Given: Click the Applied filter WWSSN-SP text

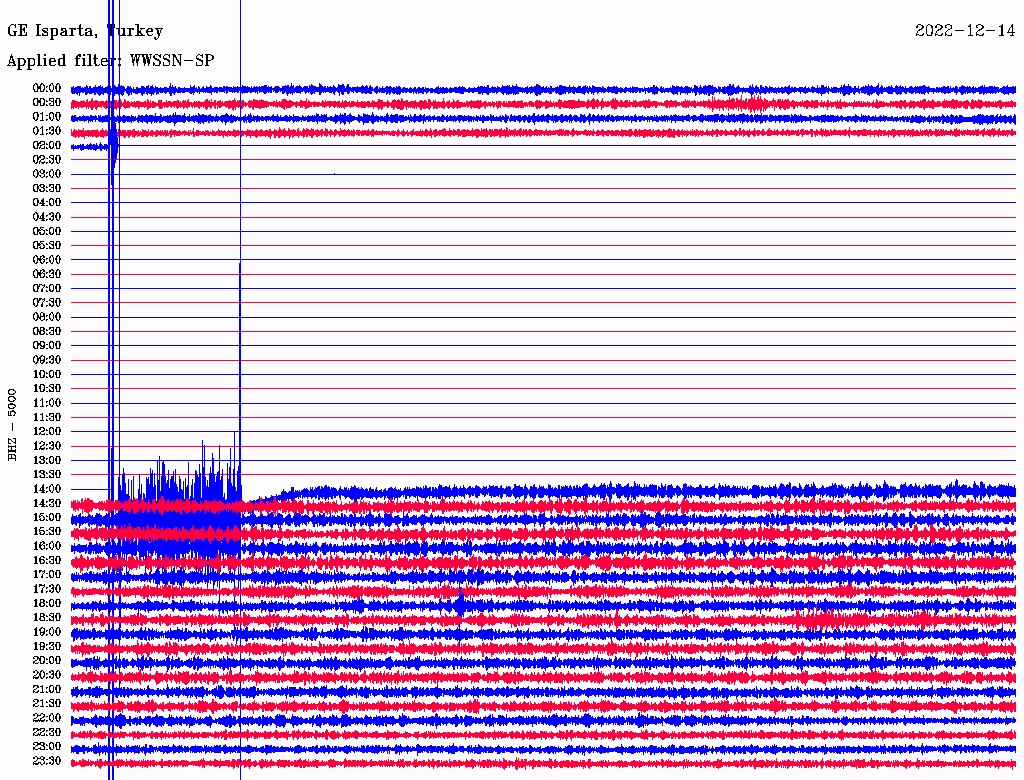Looking at the screenshot, I should point(110,61).
